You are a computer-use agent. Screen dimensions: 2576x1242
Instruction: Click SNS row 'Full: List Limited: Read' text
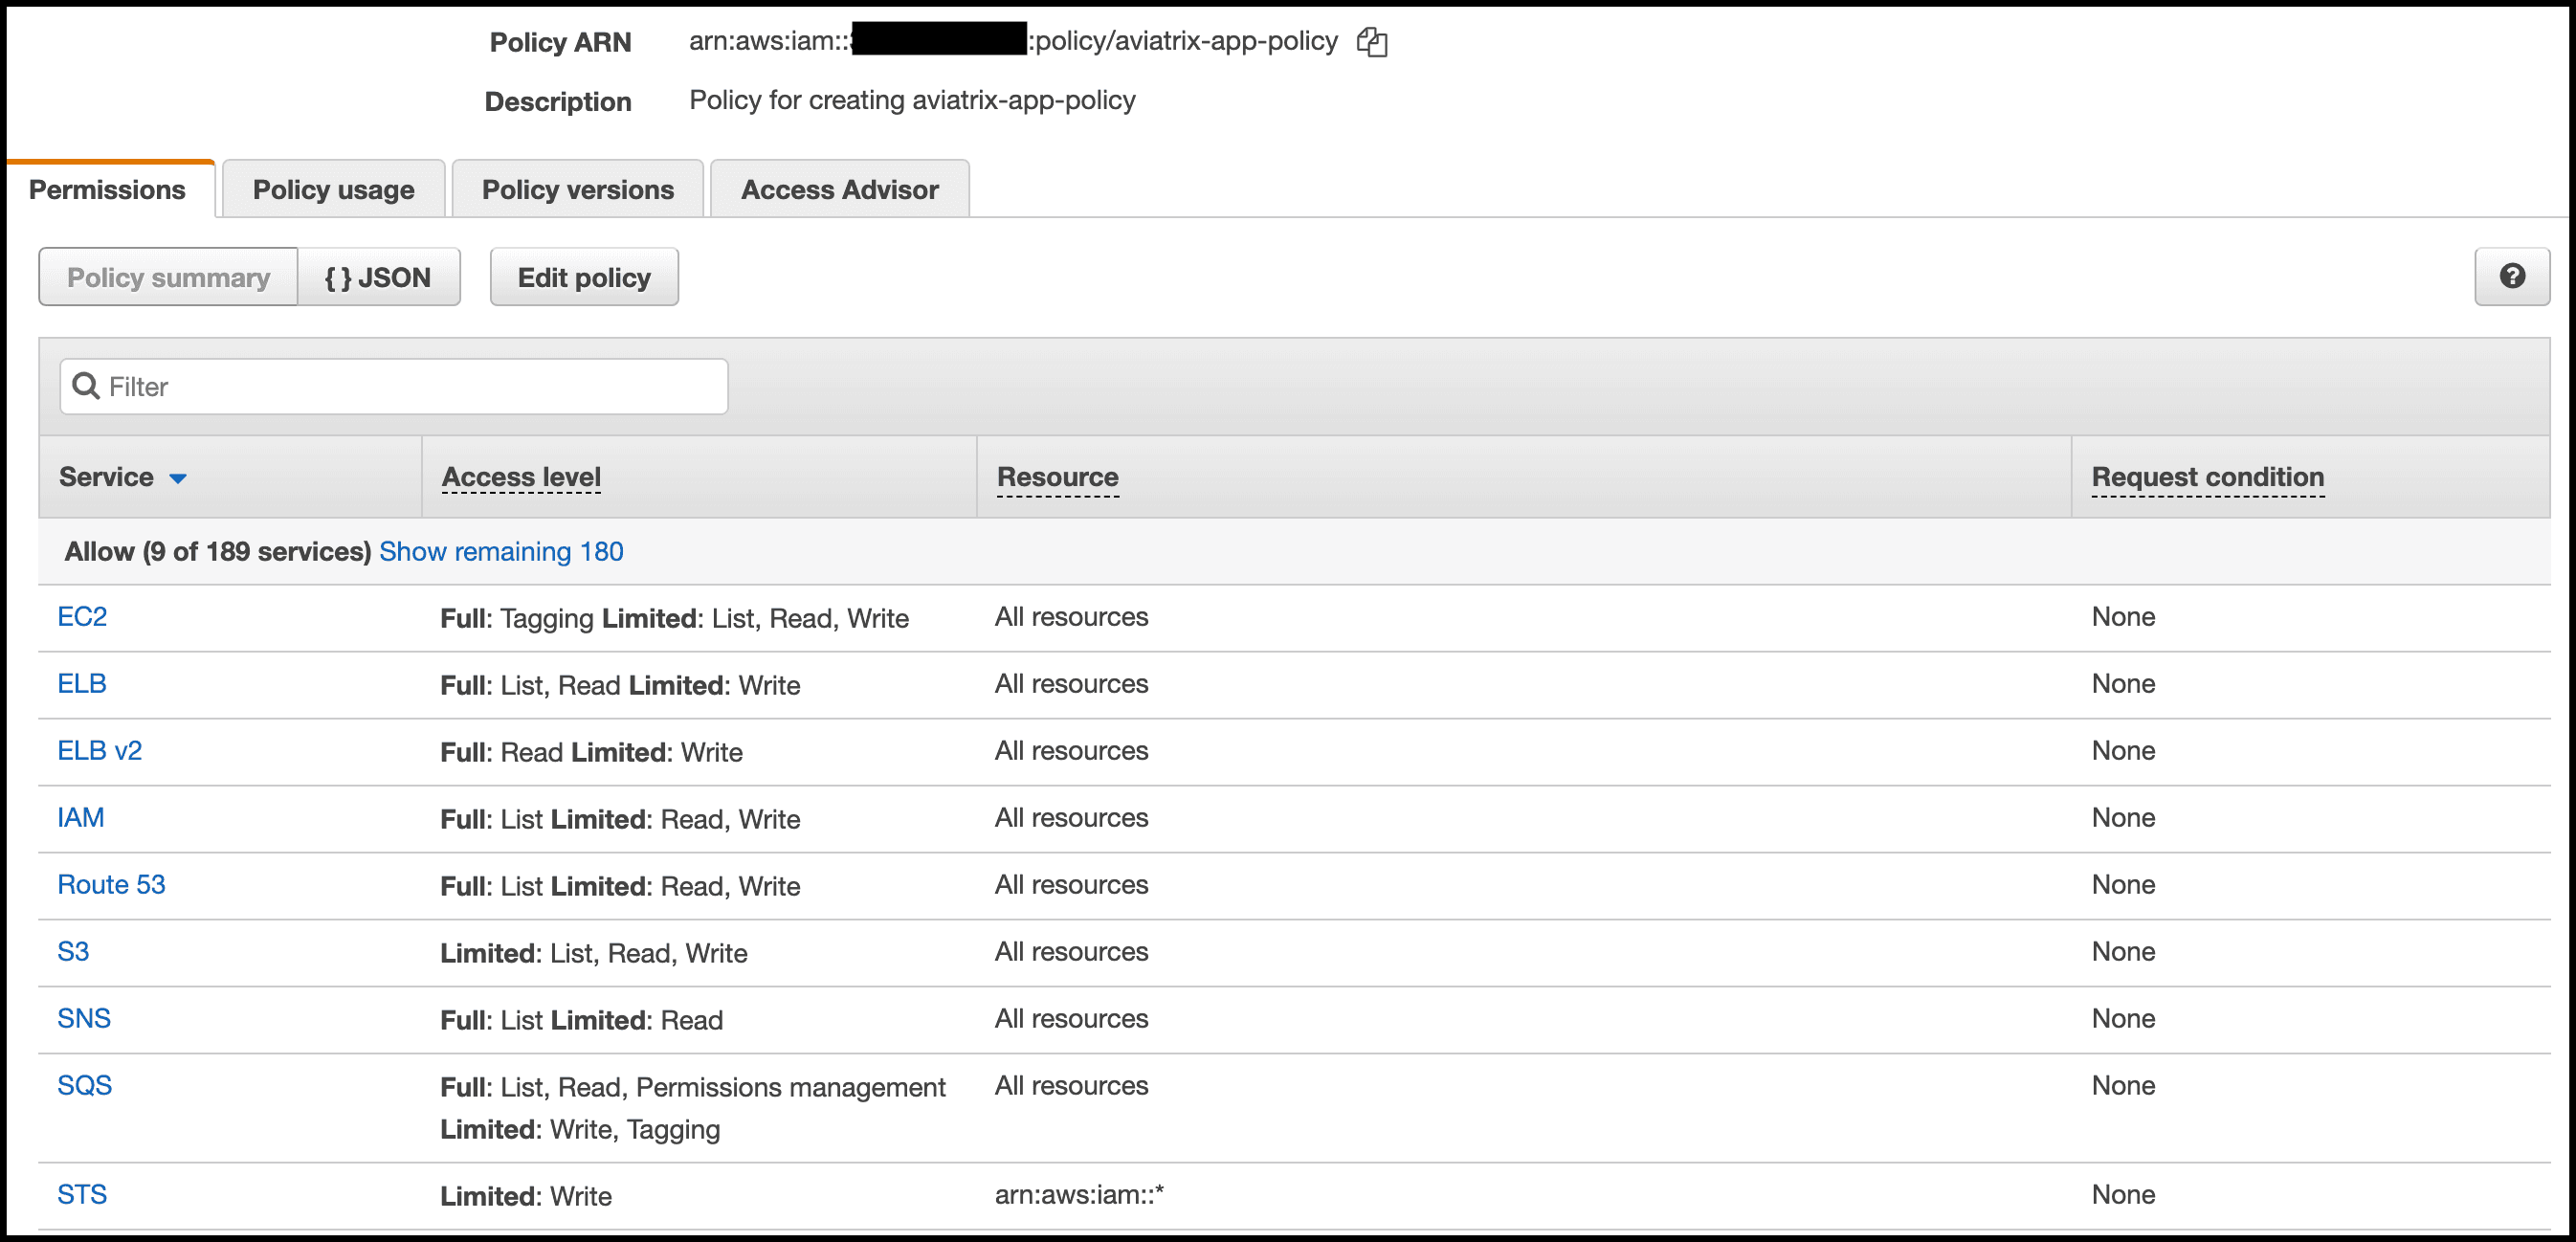(582, 1021)
